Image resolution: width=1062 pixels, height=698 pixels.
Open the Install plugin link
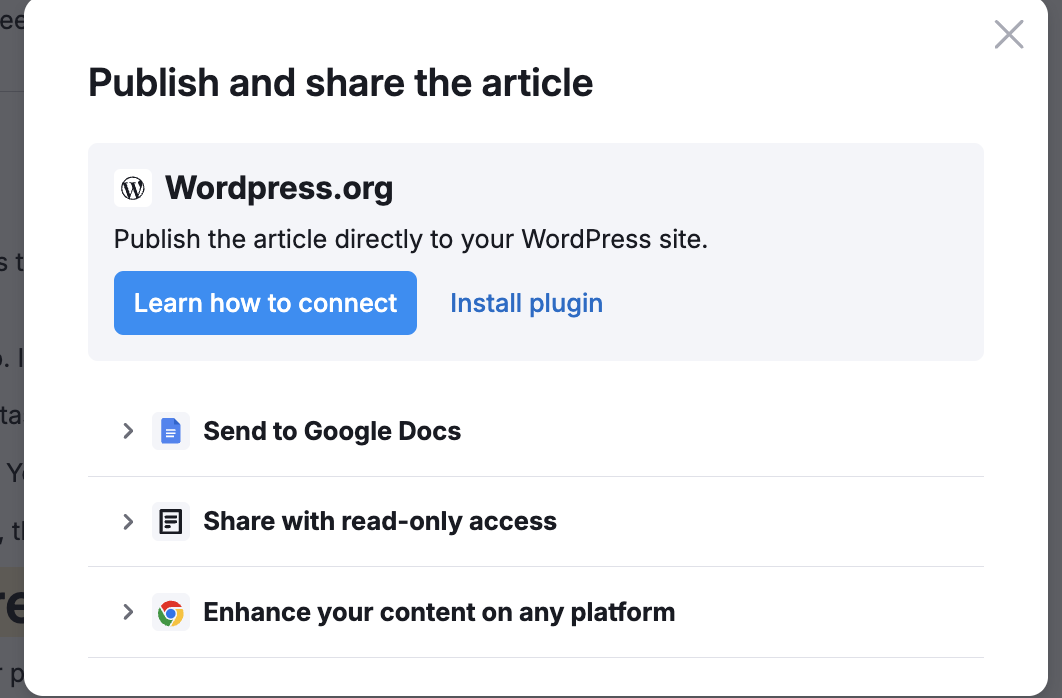[526, 303]
